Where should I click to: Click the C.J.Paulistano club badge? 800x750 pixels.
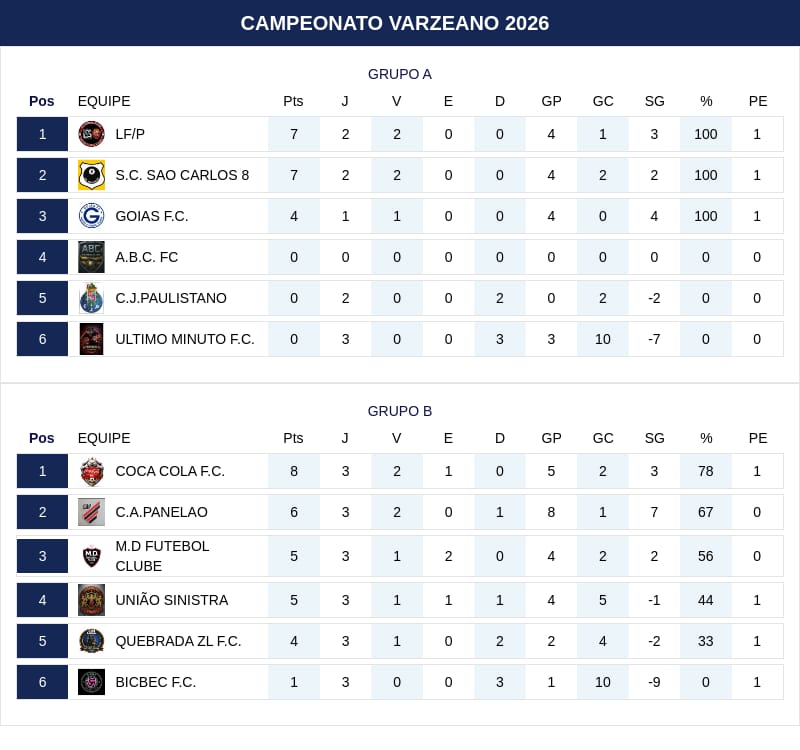(x=91, y=298)
